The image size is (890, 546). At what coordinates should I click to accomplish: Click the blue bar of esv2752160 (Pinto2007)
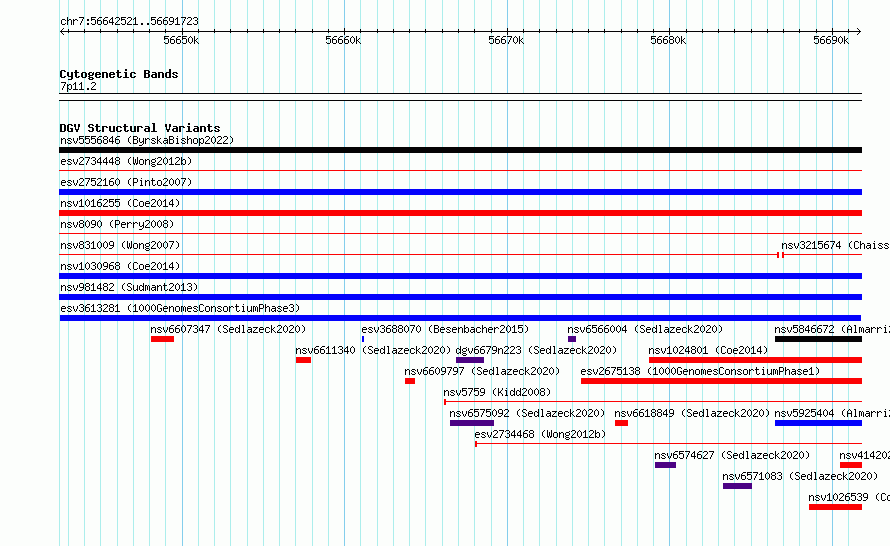(x=460, y=192)
